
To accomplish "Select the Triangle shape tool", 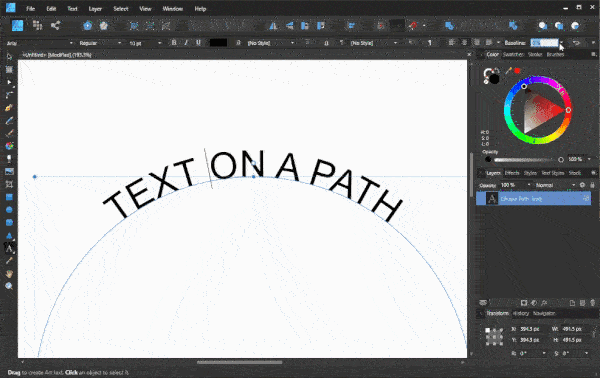I will tap(9, 236).
